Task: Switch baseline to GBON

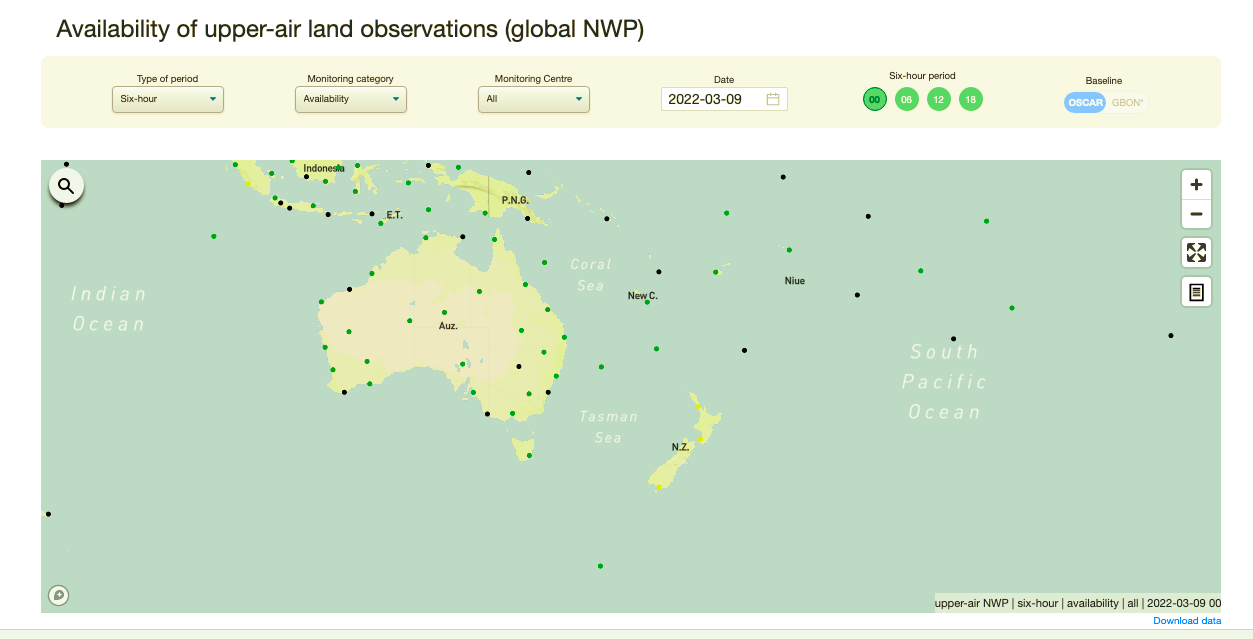Action: [1129, 102]
